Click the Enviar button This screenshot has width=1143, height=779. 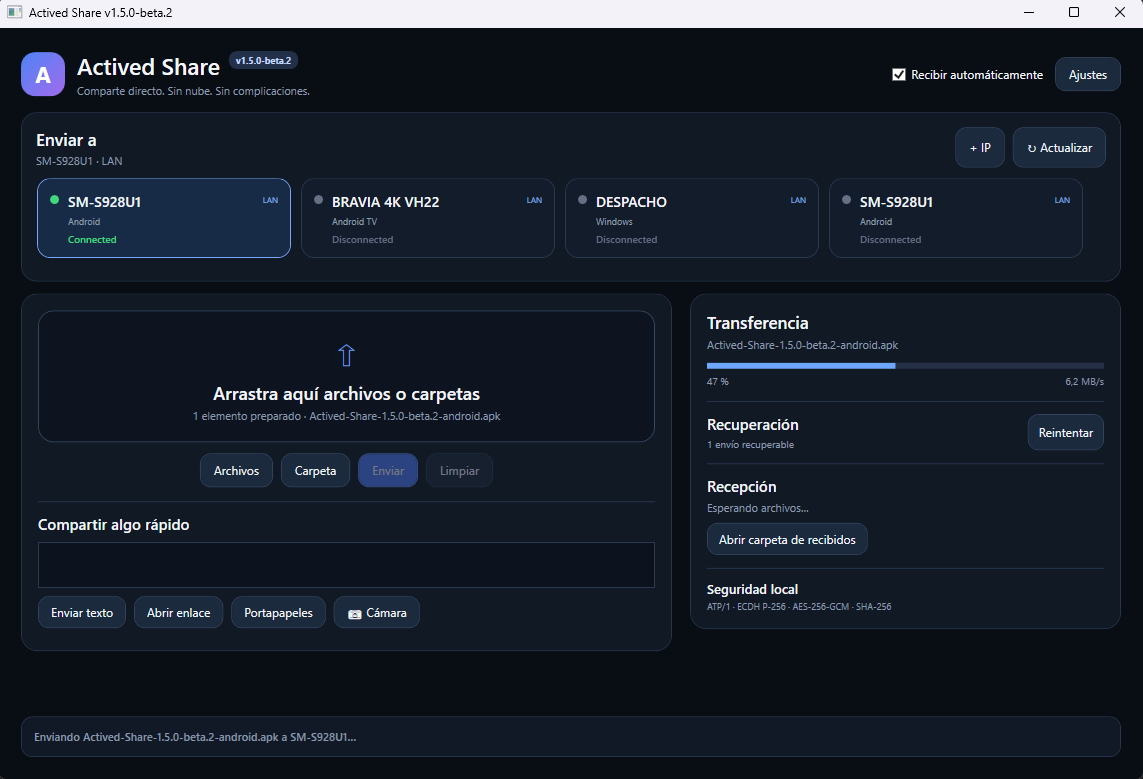[x=388, y=471]
